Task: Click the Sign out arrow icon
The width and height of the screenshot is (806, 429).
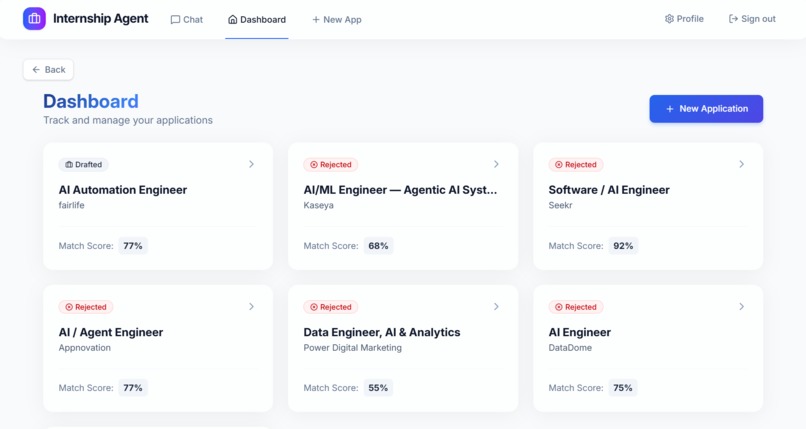Action: [733, 19]
